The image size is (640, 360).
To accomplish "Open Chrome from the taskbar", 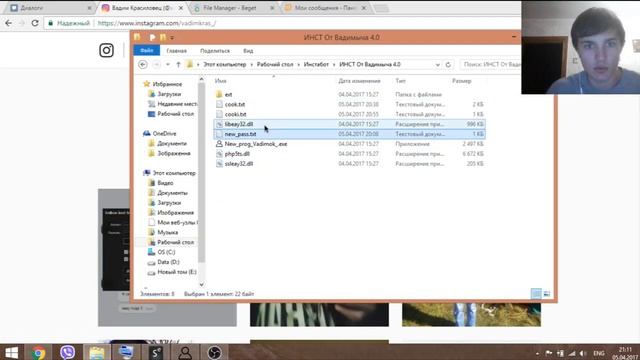I will coord(39,352).
